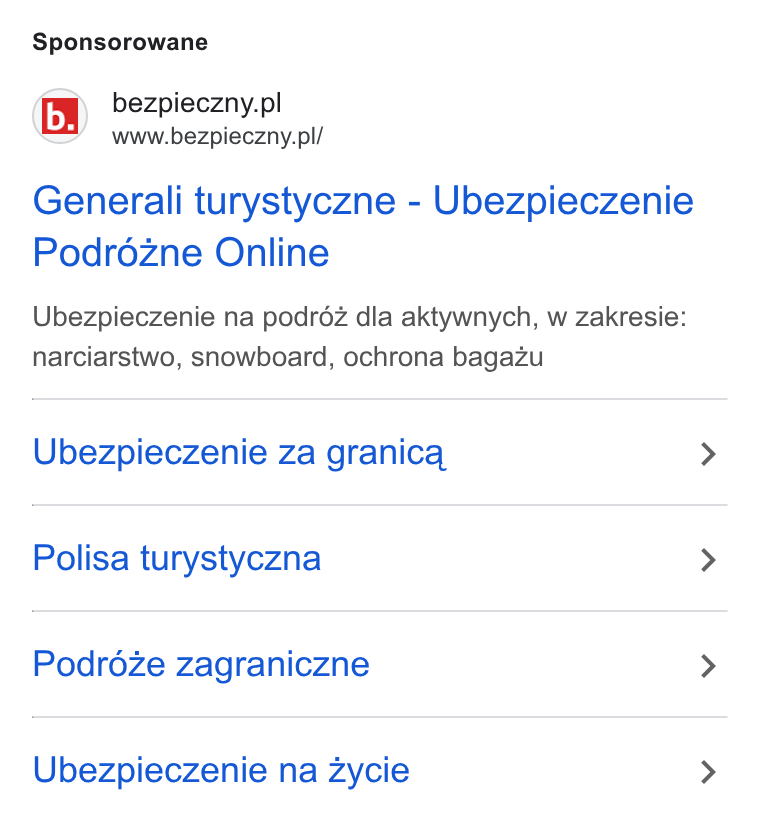Select the bezpieczny.pl site name text
This screenshot has width=760, height=822.
[197, 102]
